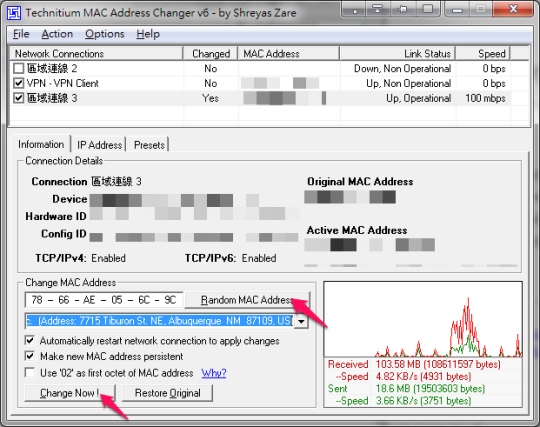Click Sent '18.6 MB' value
The height and width of the screenshot is (427, 540).
[430, 389]
